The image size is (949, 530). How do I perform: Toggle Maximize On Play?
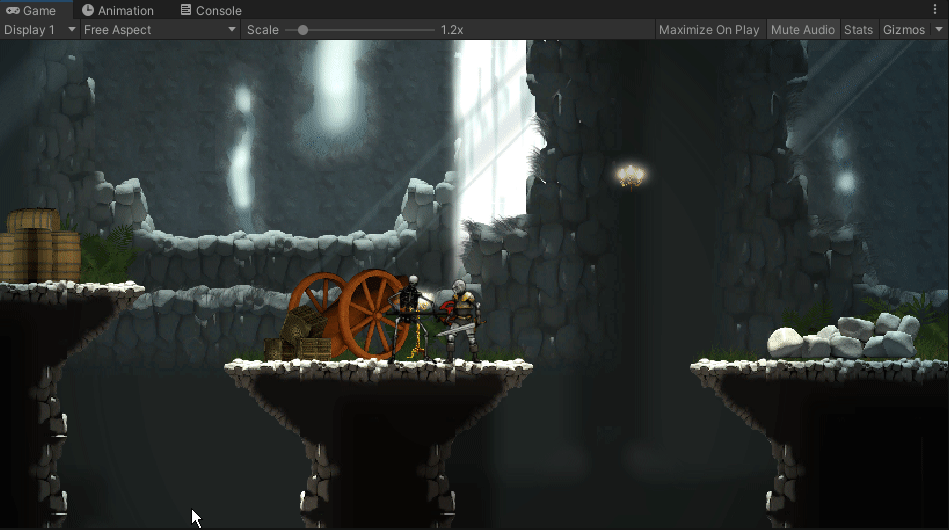[x=709, y=30]
